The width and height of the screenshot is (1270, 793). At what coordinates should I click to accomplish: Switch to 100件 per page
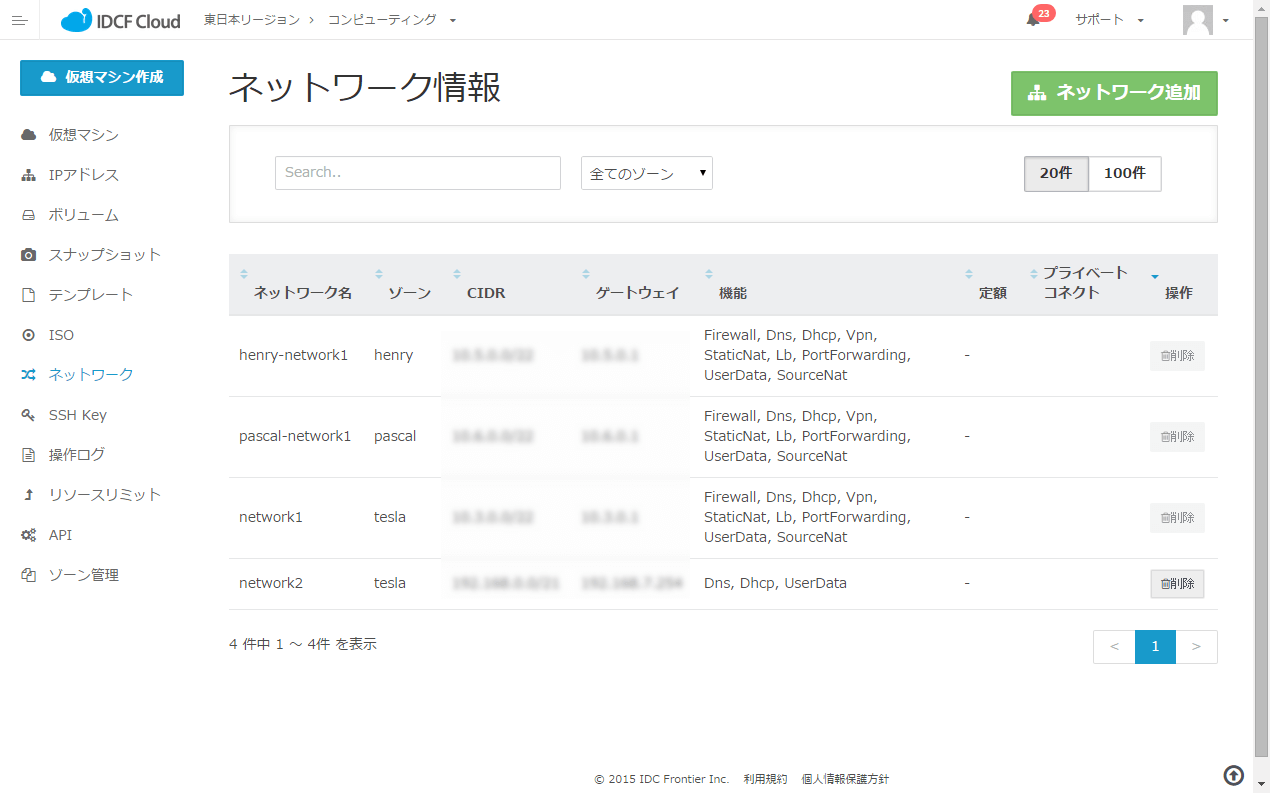click(1124, 173)
